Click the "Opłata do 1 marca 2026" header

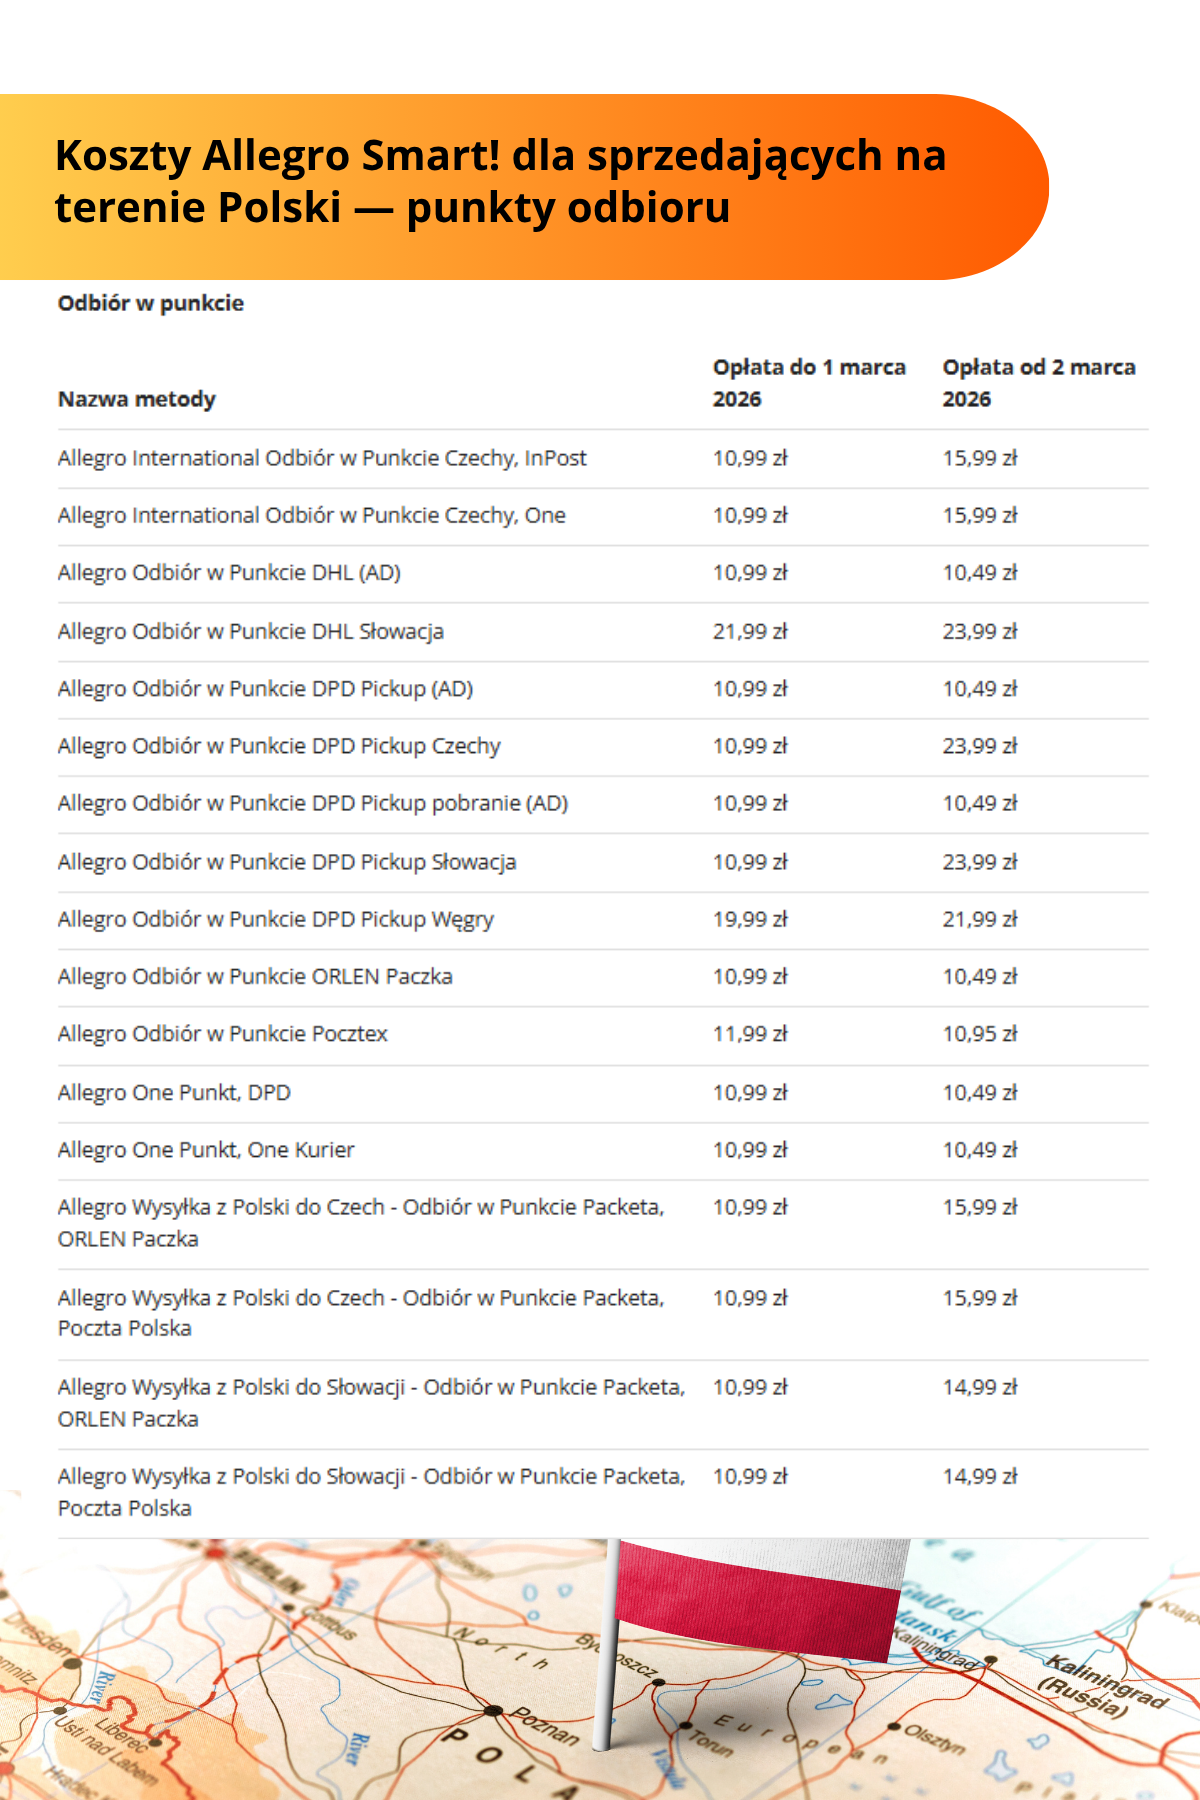[808, 383]
